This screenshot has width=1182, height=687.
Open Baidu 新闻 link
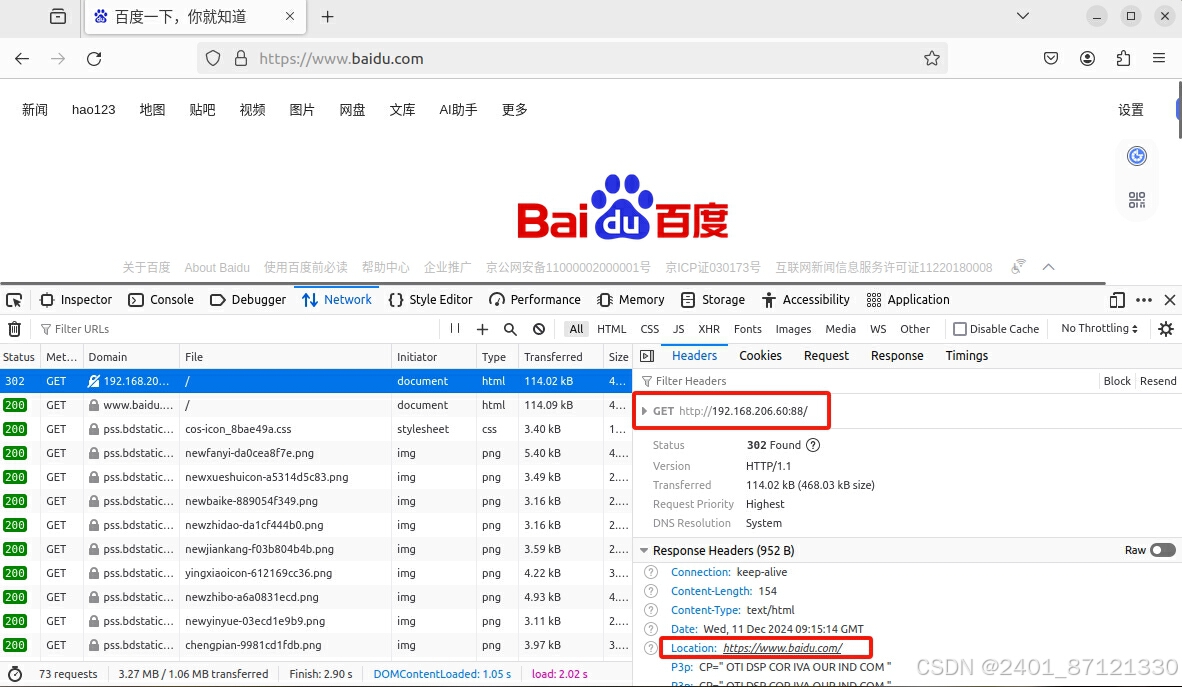pyautogui.click(x=35, y=110)
